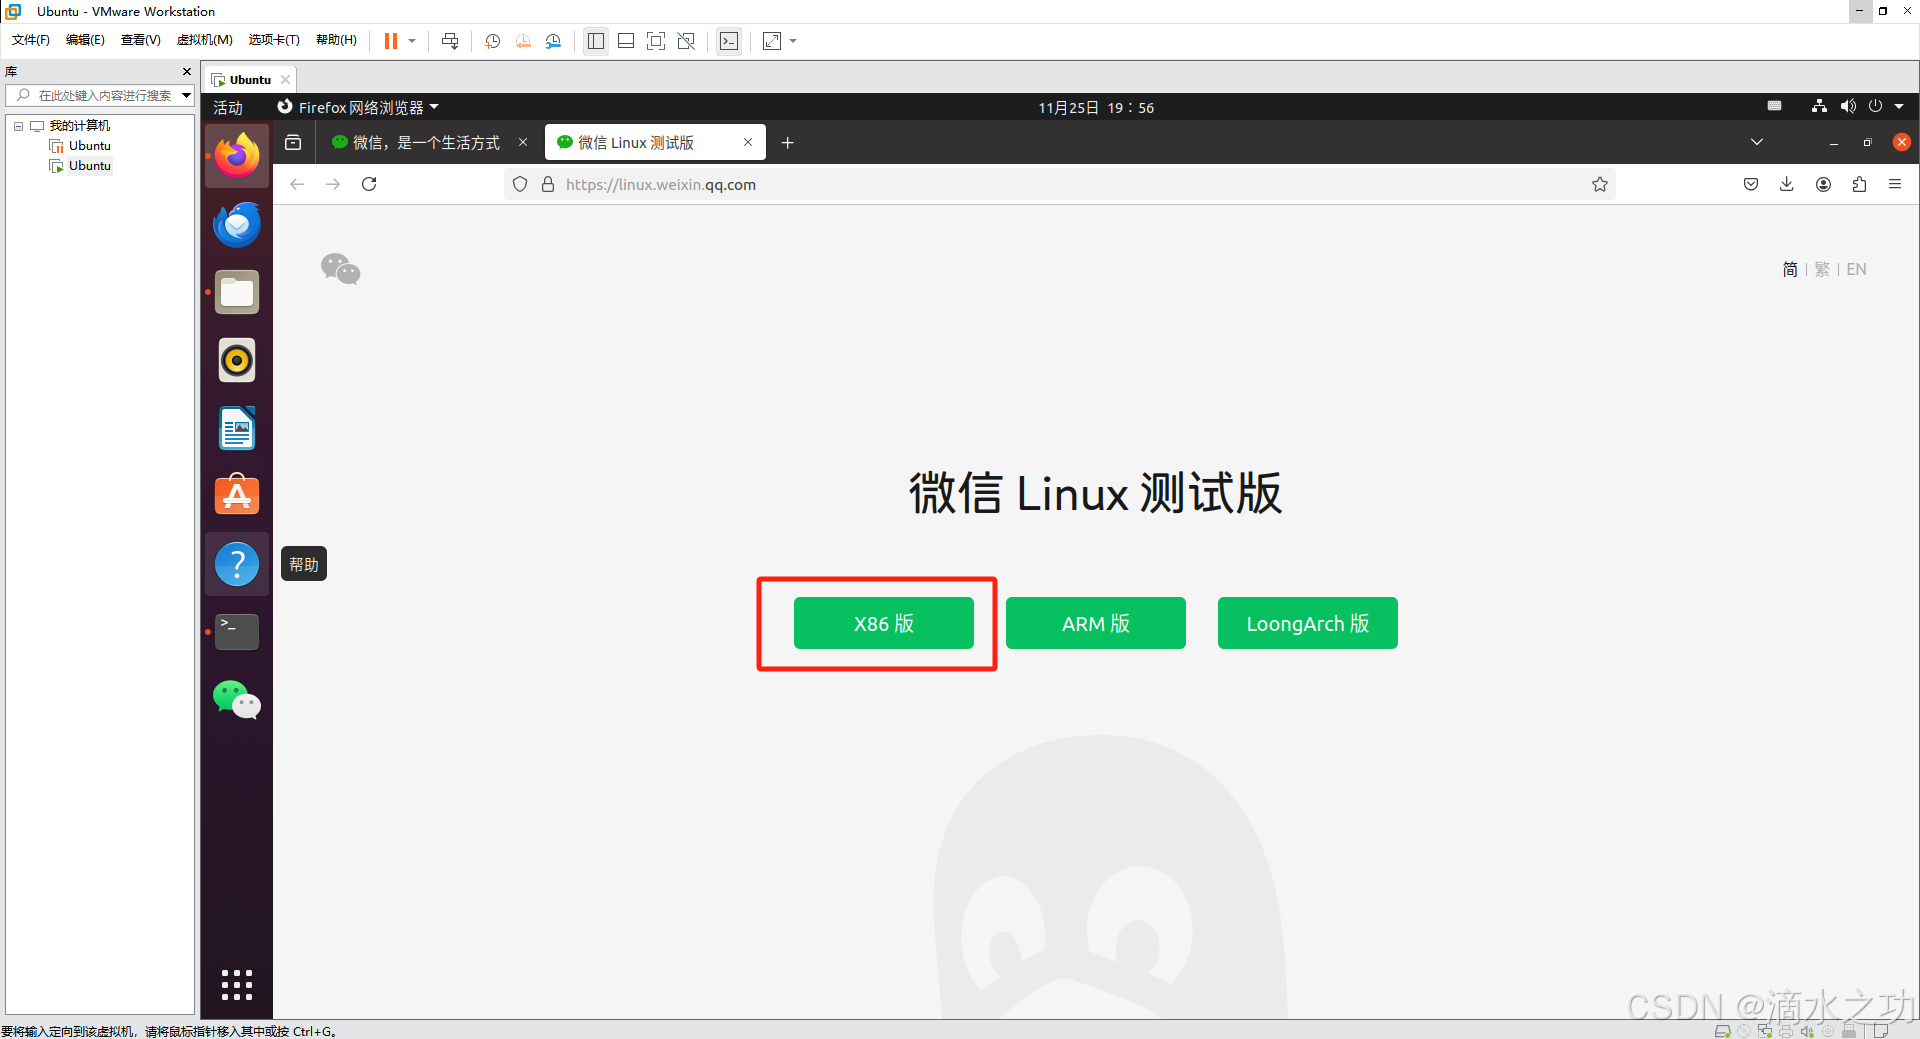Toggle VMware Unity mode icon
Image resolution: width=1920 pixels, height=1039 pixels.
click(686, 41)
